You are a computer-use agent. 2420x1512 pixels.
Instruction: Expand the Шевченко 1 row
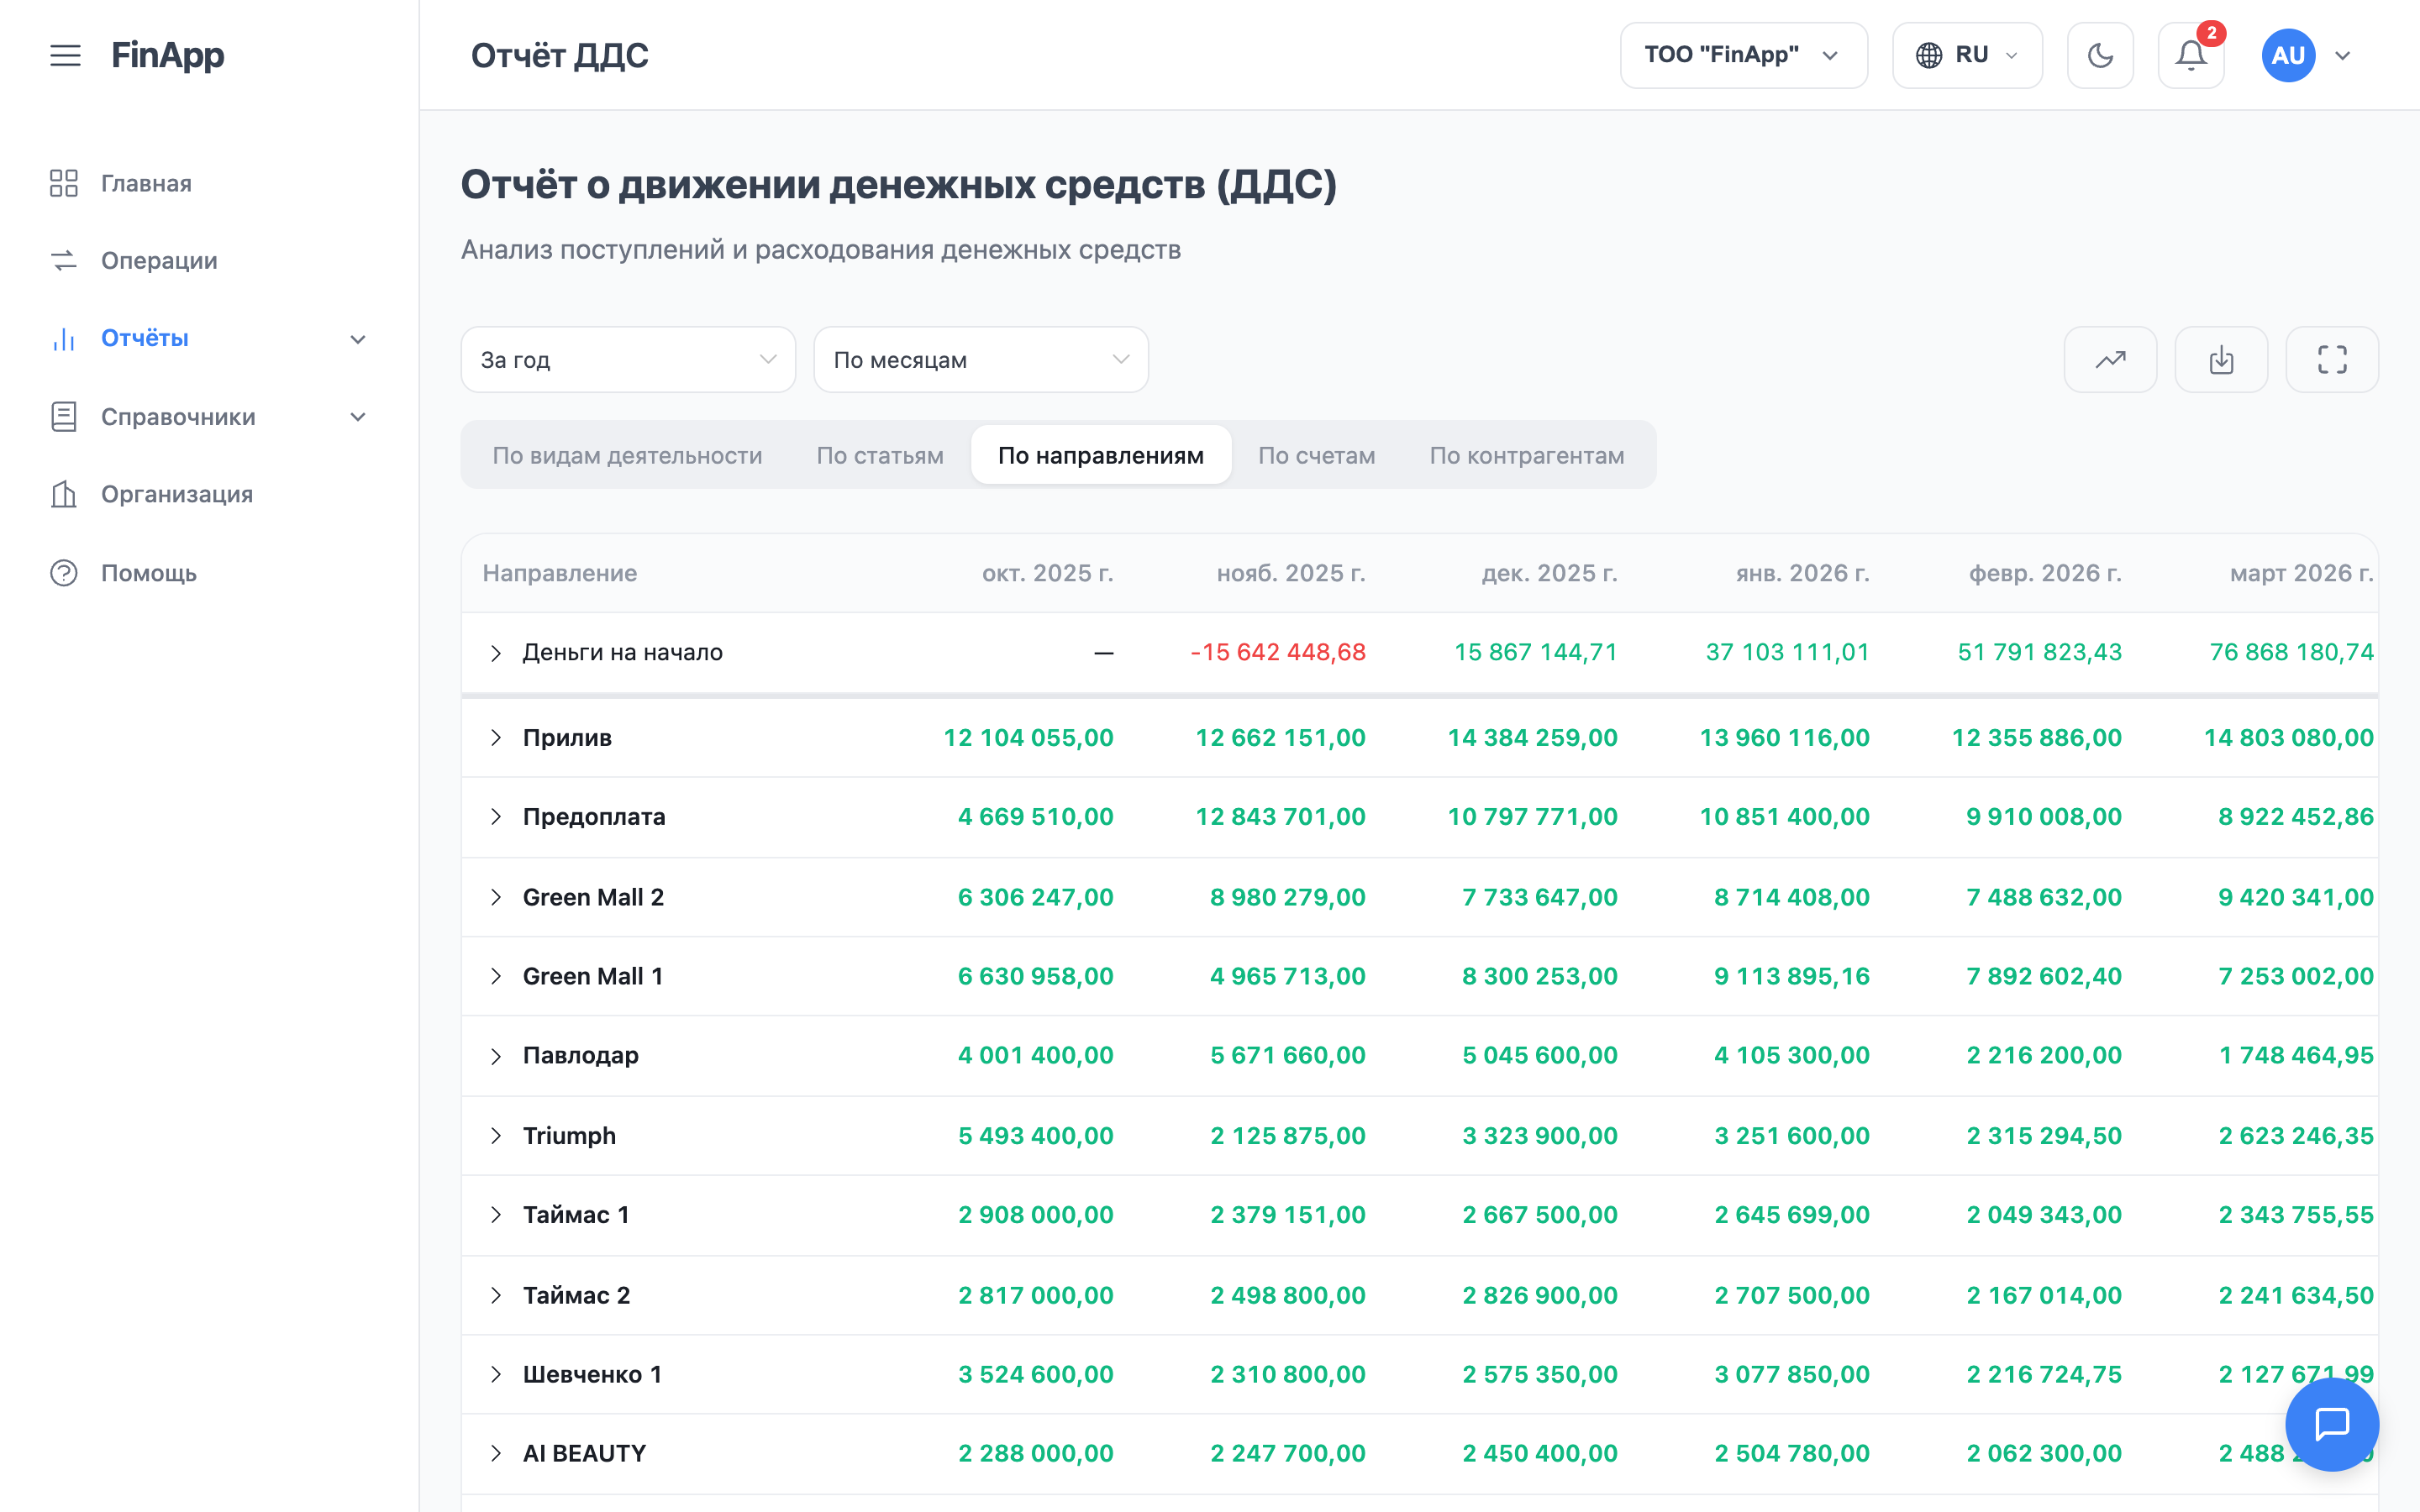click(x=496, y=1374)
